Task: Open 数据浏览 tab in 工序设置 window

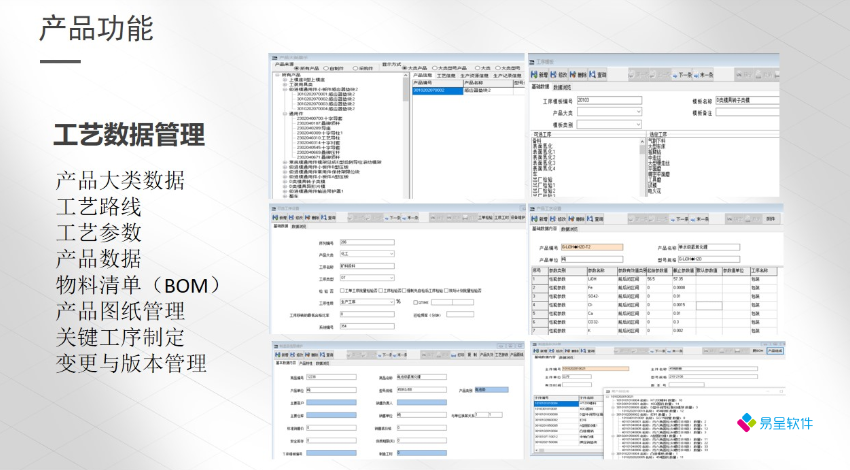Action: coord(299,226)
